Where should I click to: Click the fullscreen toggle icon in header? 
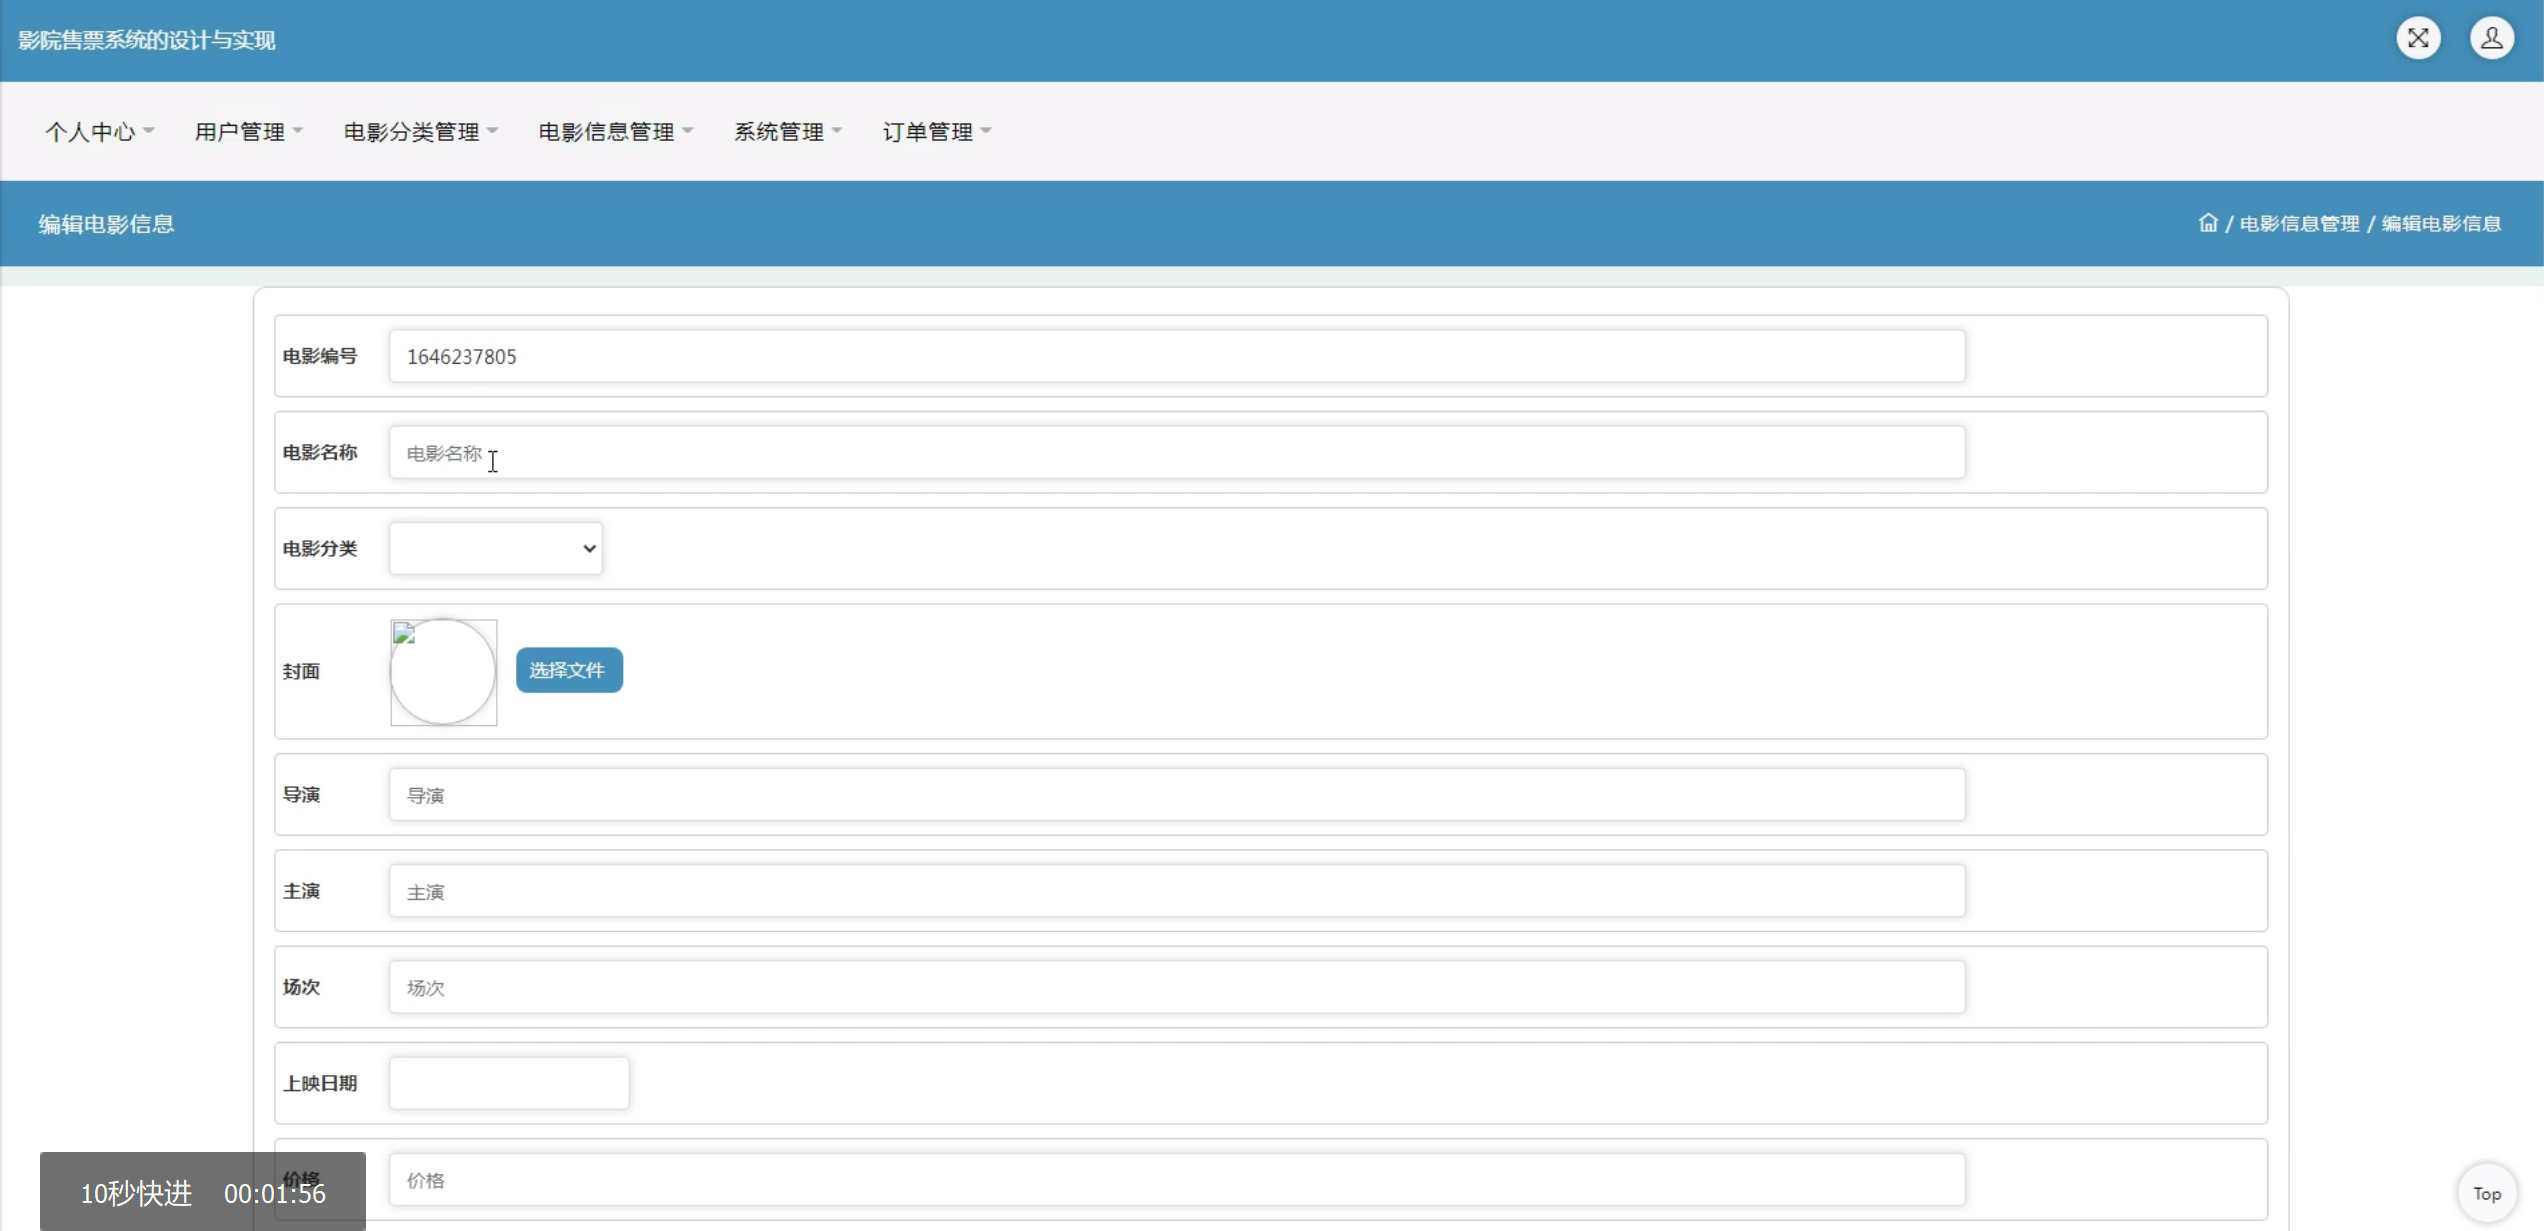point(2418,39)
